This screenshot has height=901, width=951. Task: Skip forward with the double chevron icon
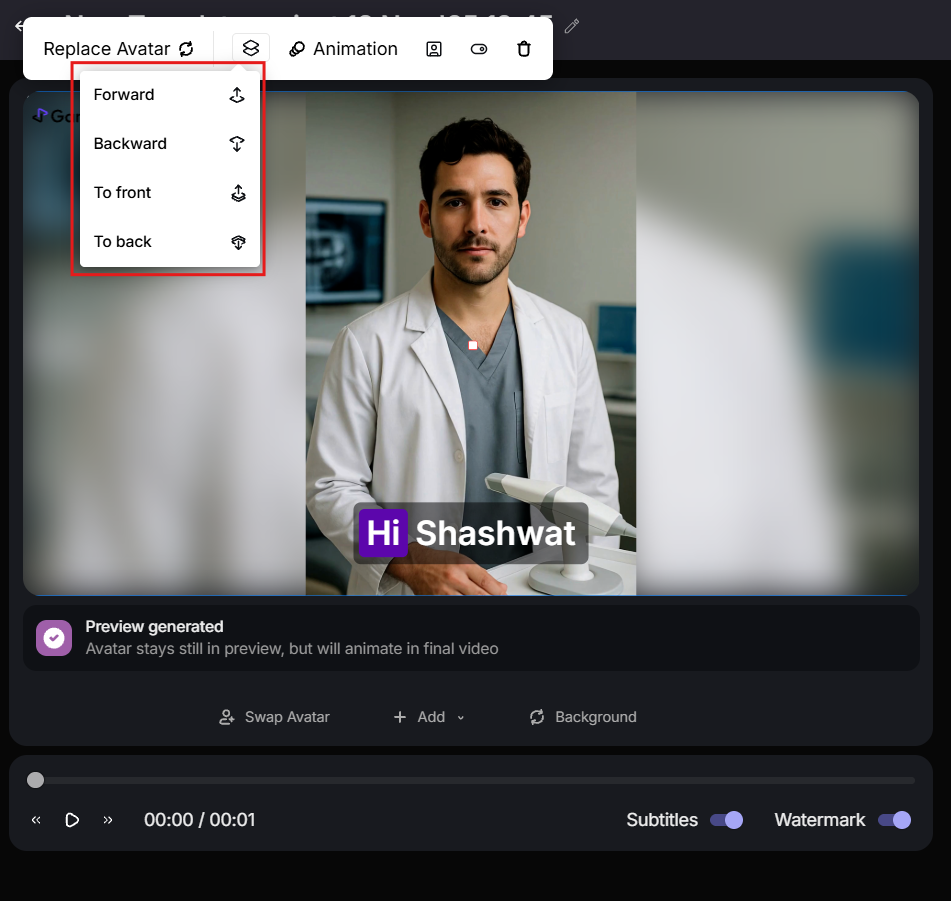pos(108,820)
